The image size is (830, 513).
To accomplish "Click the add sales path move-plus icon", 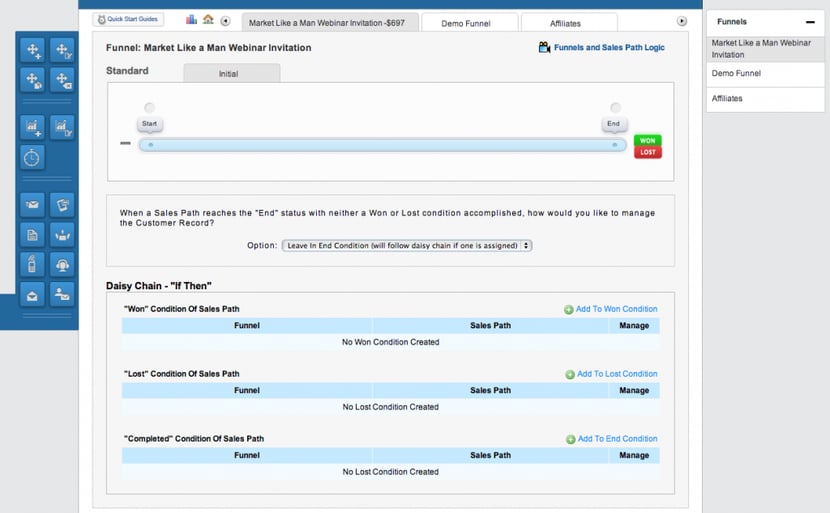I will coord(32,50).
